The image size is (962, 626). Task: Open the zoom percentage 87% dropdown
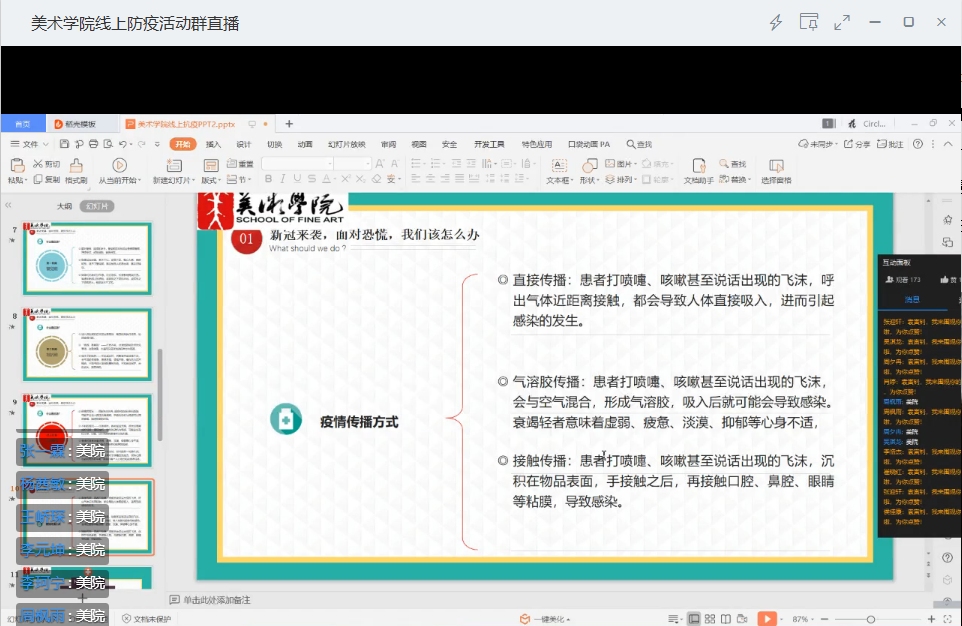(802, 619)
